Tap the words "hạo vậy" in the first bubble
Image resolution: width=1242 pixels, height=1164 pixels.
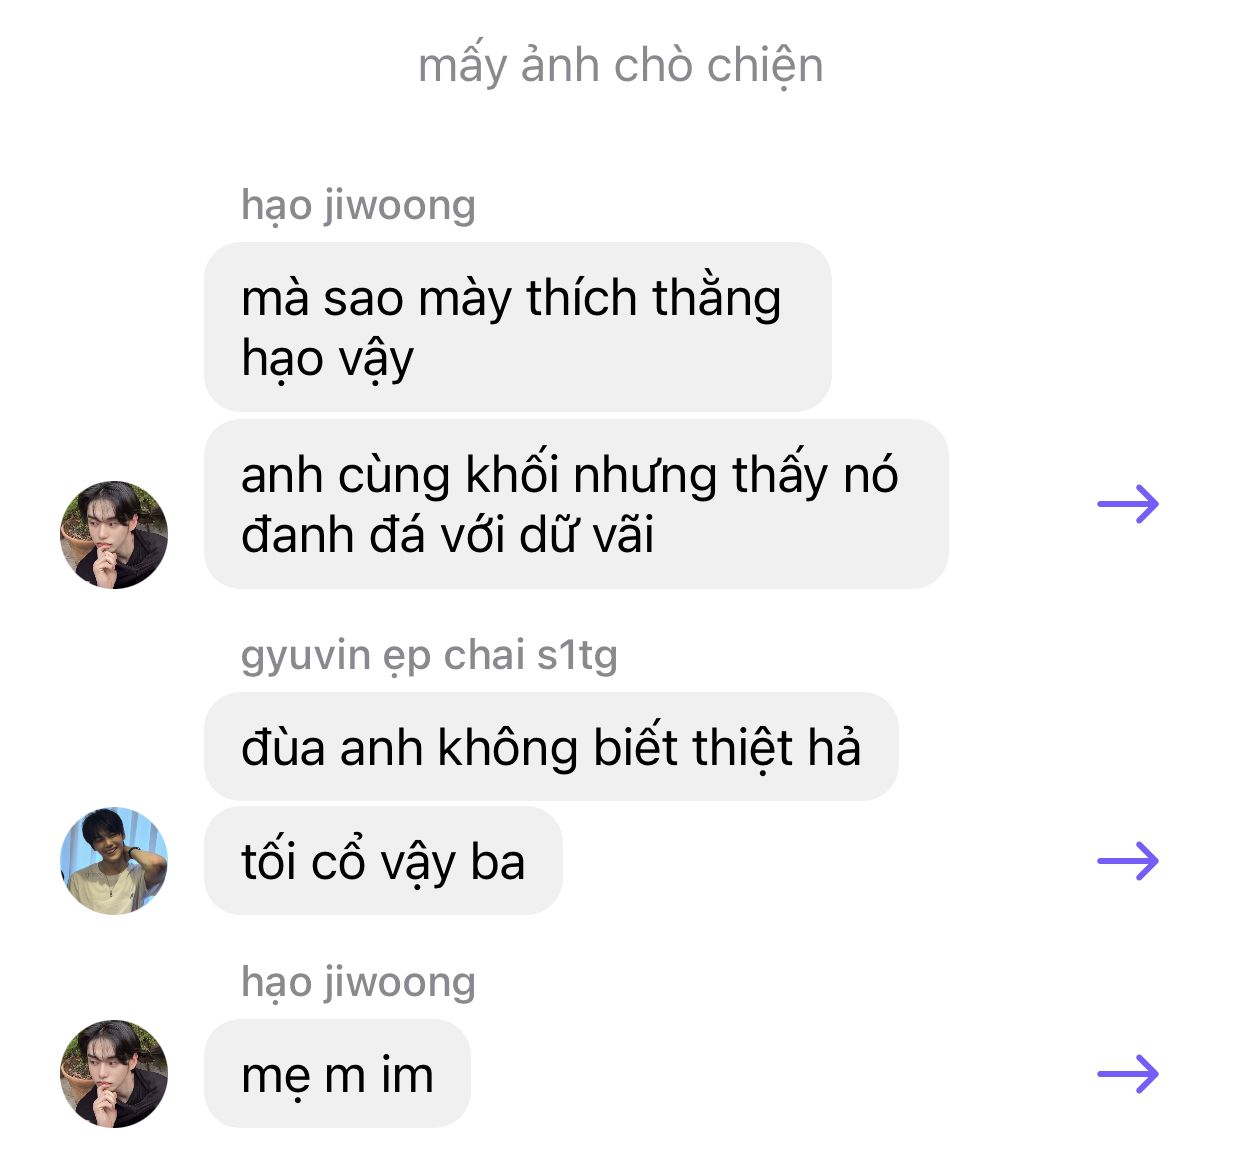coord(327,360)
